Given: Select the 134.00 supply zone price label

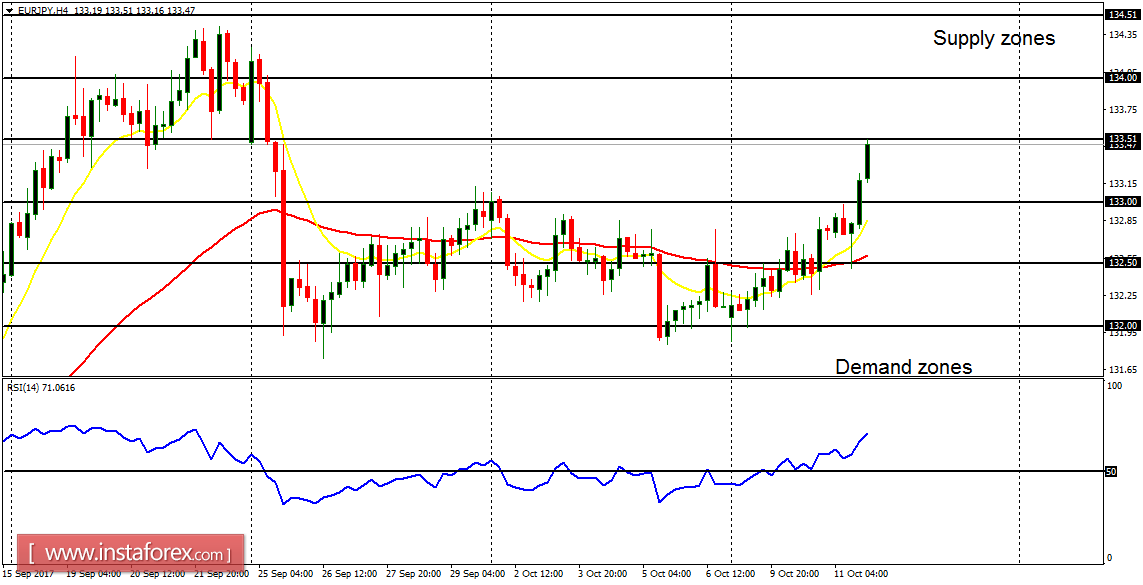Looking at the screenshot, I should [1120, 78].
